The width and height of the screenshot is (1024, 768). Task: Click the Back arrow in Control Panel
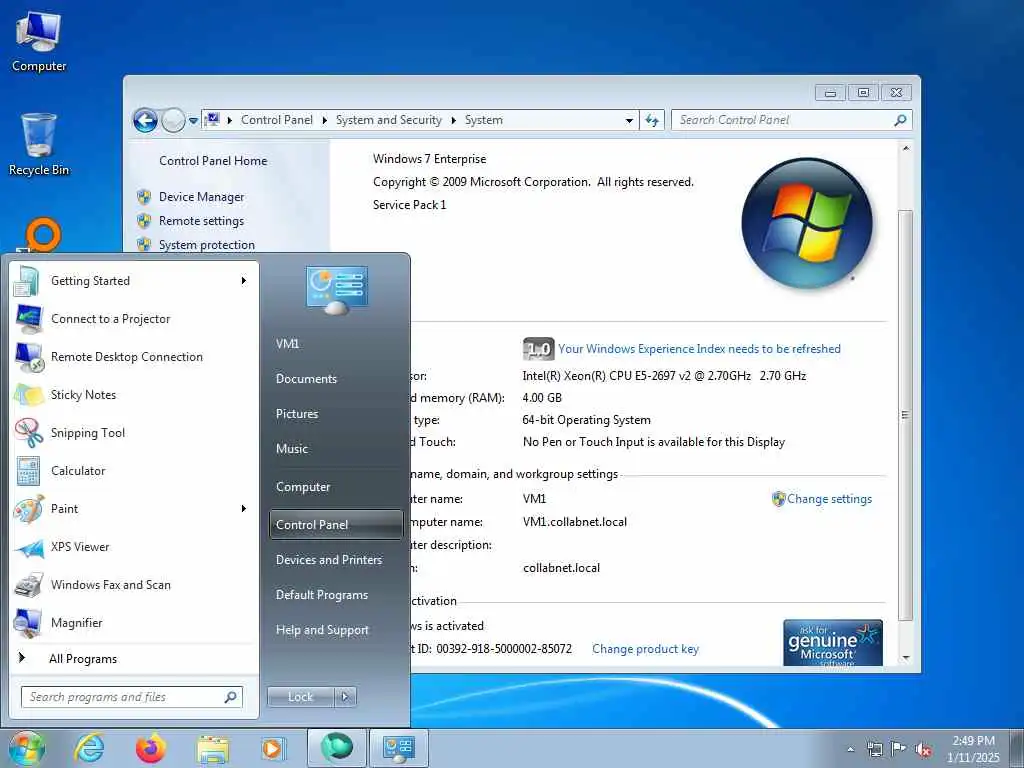[145, 120]
